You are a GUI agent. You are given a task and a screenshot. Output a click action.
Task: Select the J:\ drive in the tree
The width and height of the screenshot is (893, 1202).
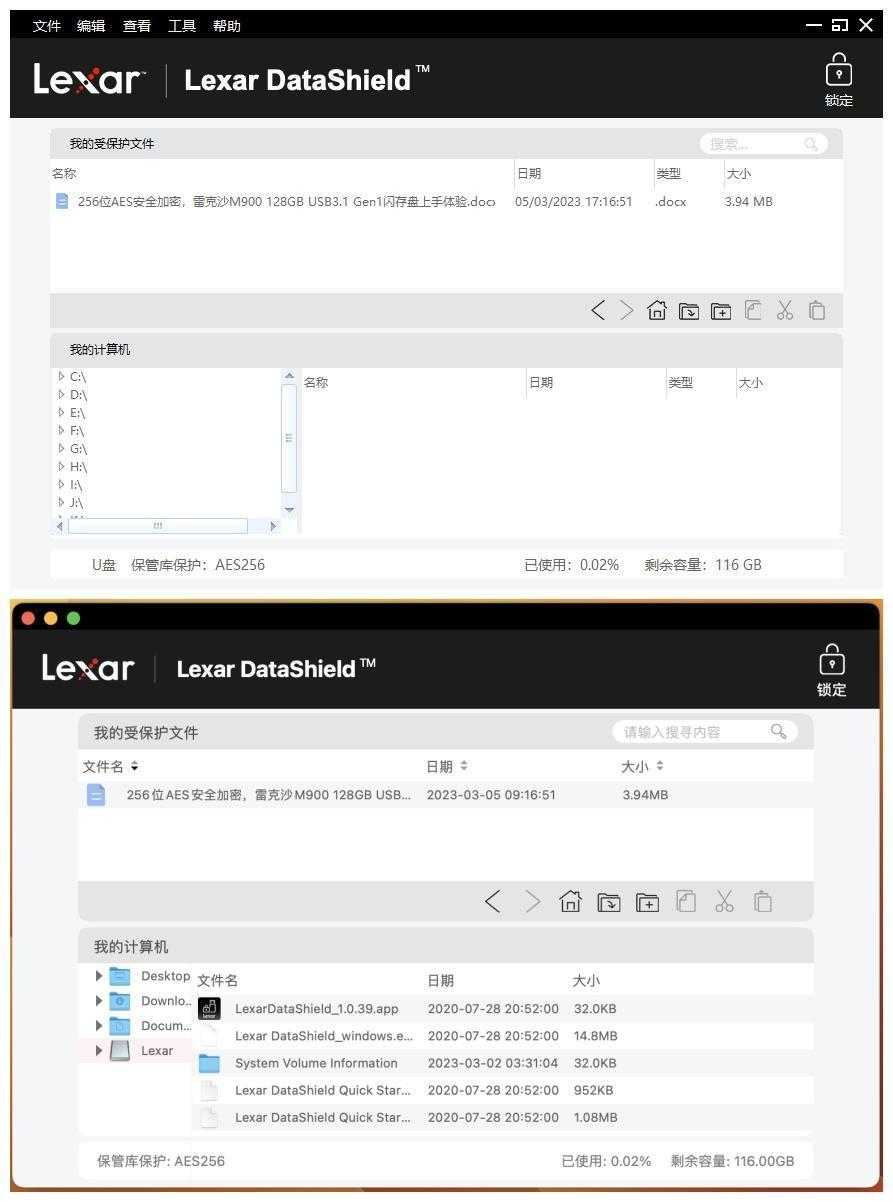[76, 503]
